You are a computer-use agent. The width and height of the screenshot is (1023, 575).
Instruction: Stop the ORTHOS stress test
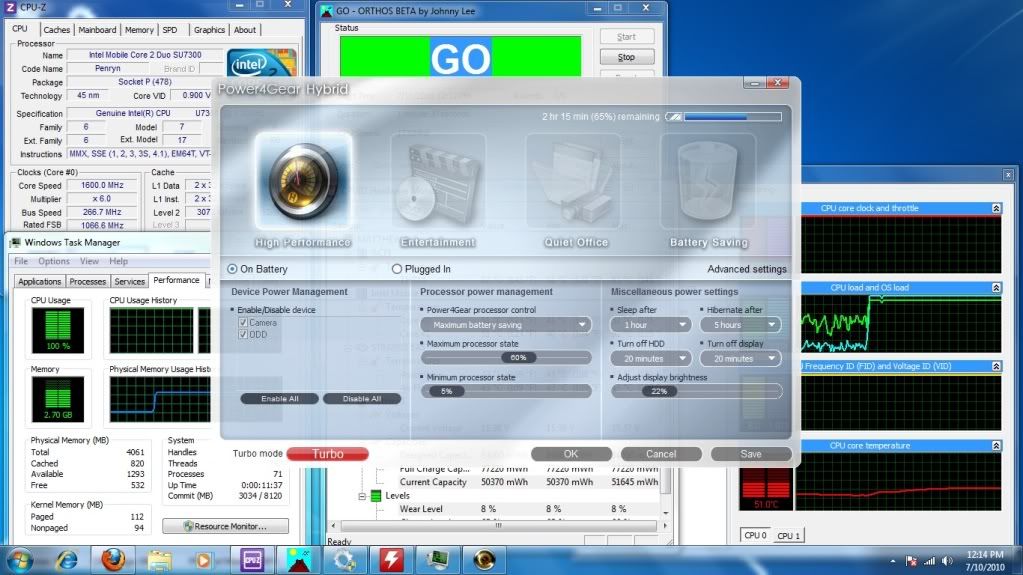[626, 57]
